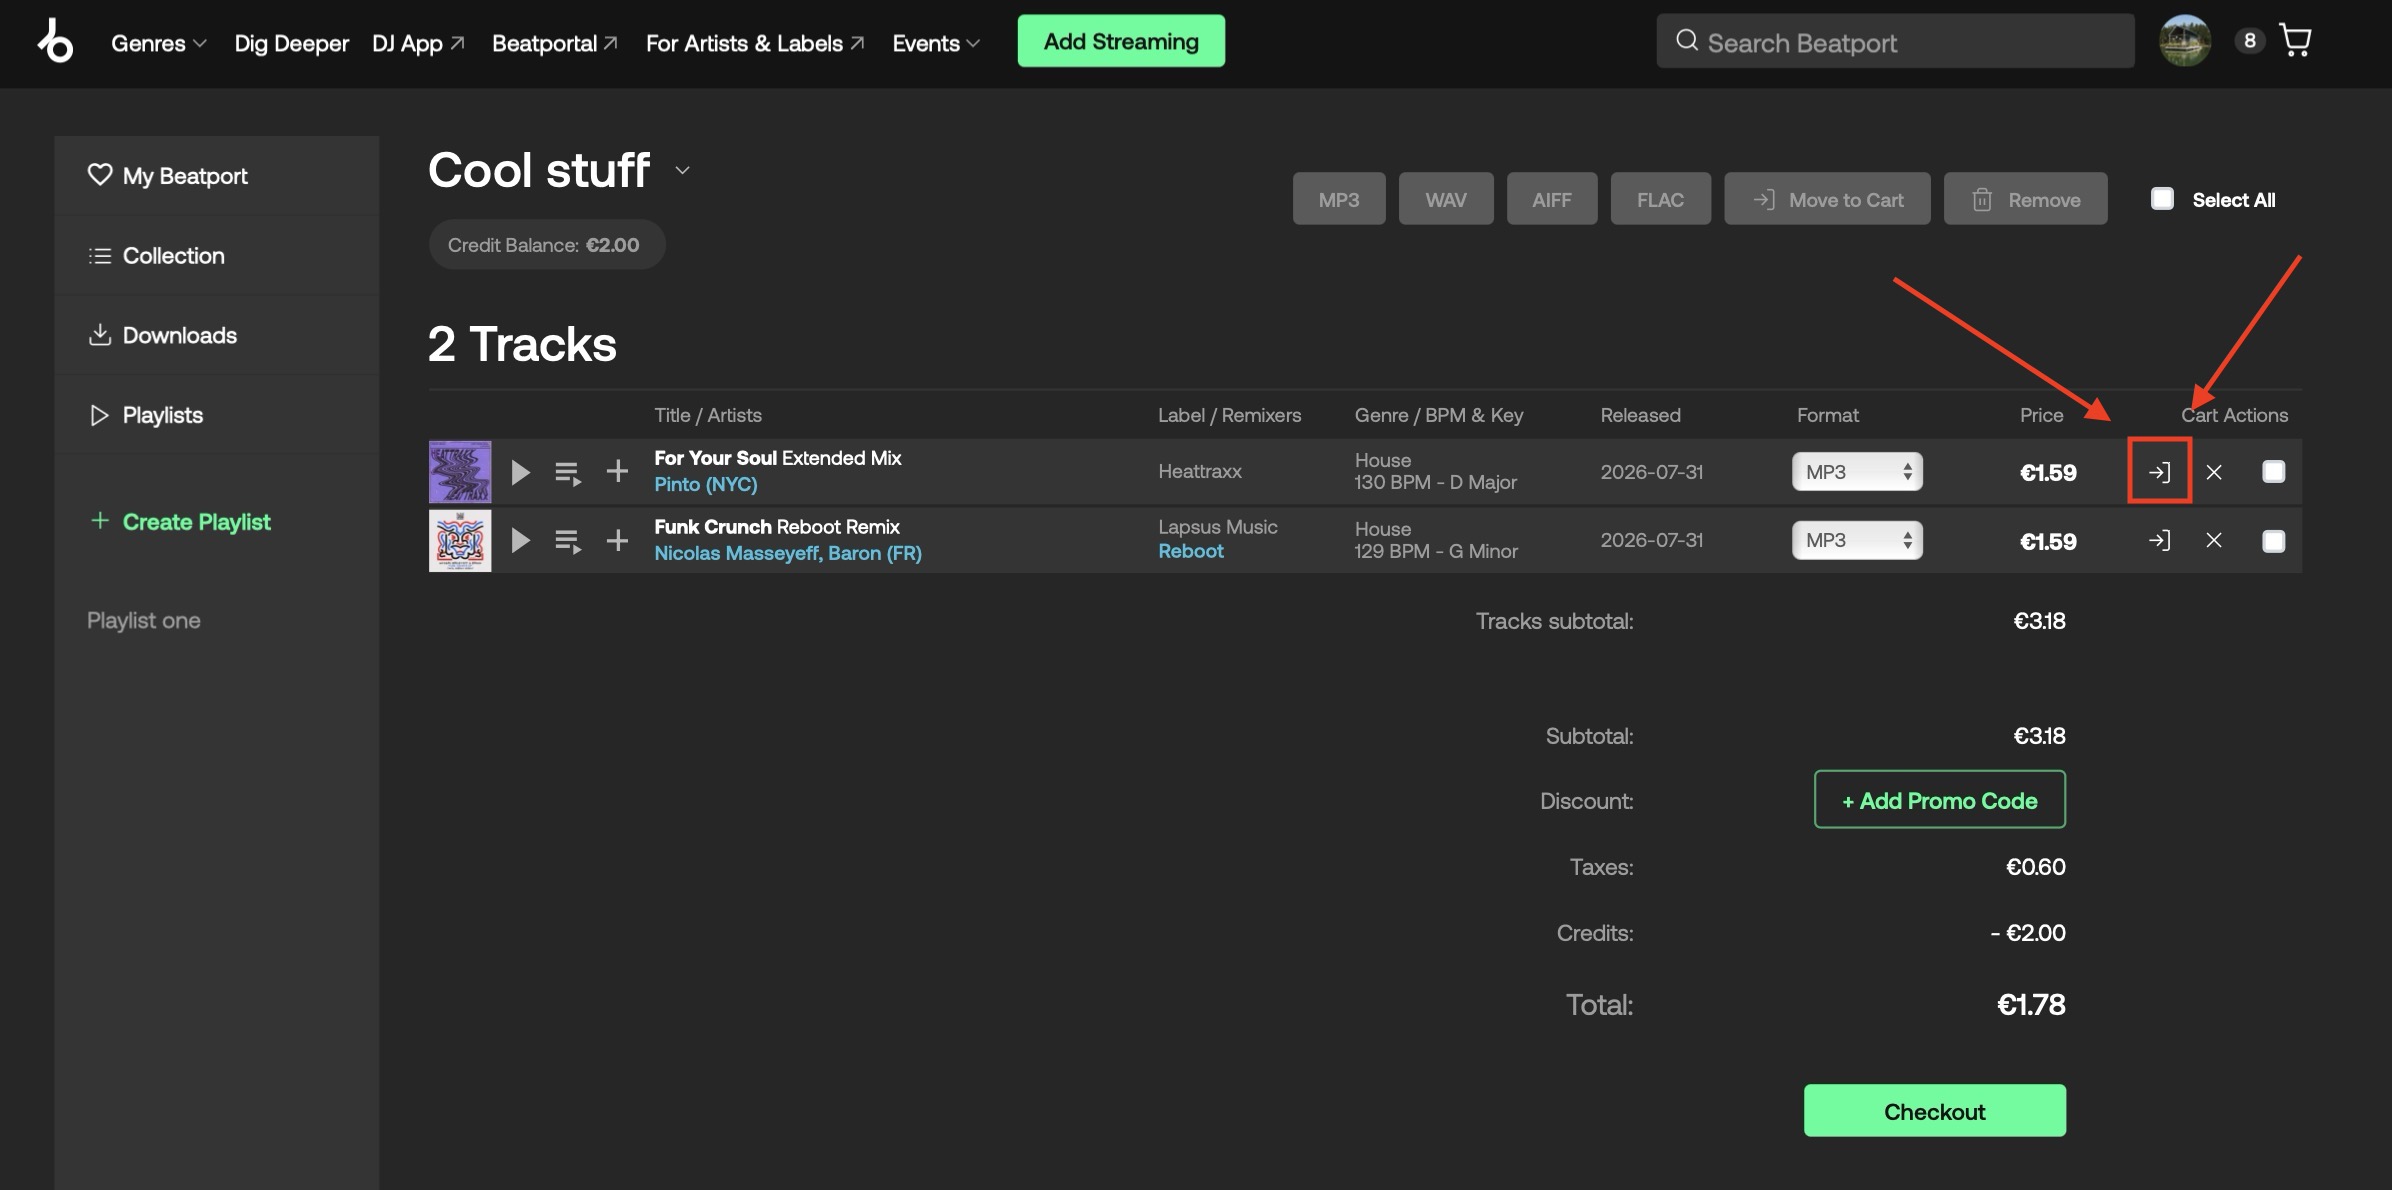Move For Your Soul to cart

coord(2159,472)
